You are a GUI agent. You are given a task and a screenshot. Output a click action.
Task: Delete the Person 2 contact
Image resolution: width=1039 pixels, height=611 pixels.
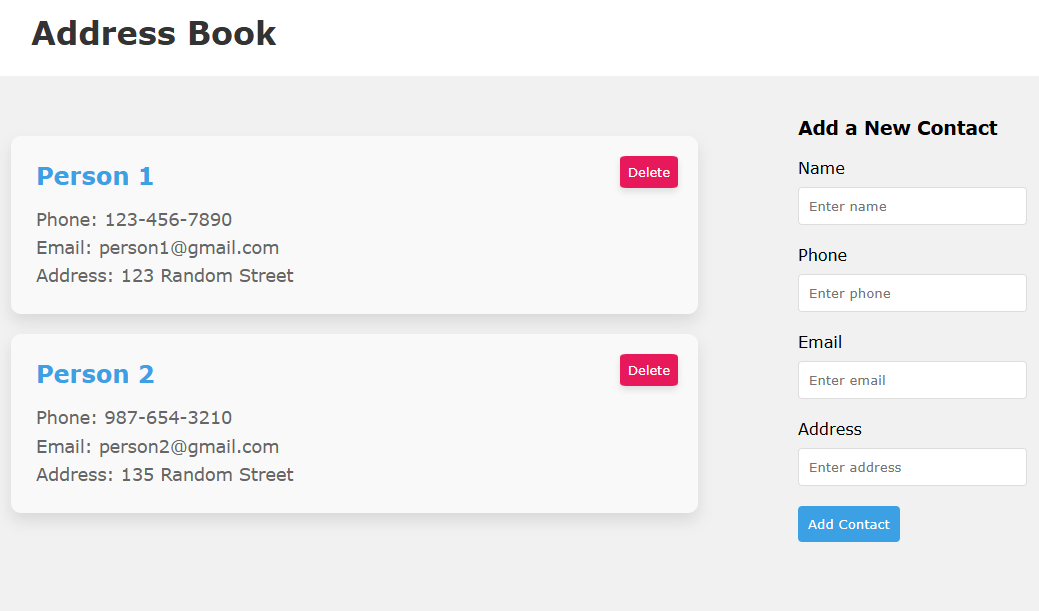[648, 370]
